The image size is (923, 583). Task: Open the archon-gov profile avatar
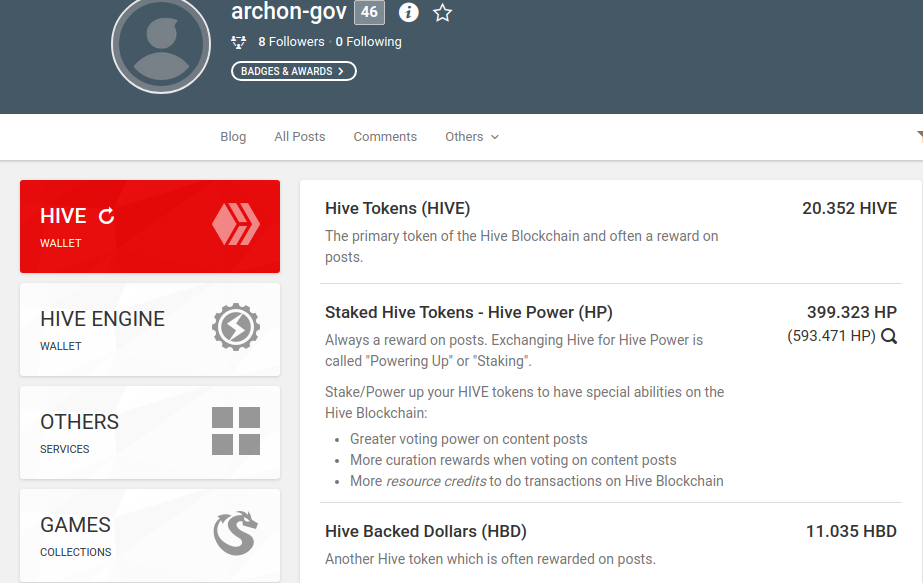(161, 44)
